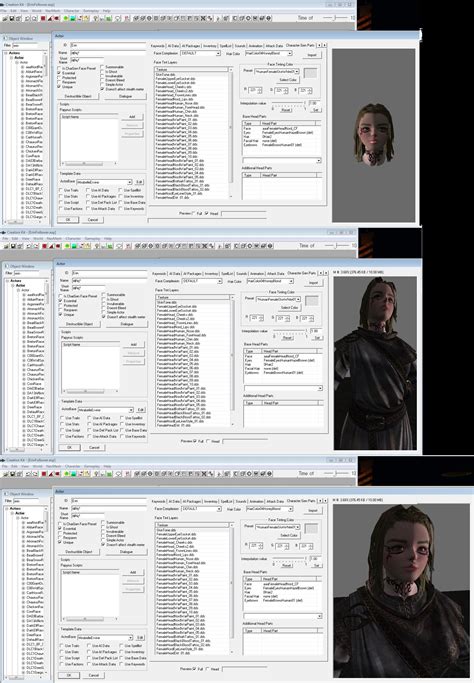The width and height of the screenshot is (474, 683).
Task: Switch to the Inventory tab in the top Actor dialog
Action: click(210, 46)
